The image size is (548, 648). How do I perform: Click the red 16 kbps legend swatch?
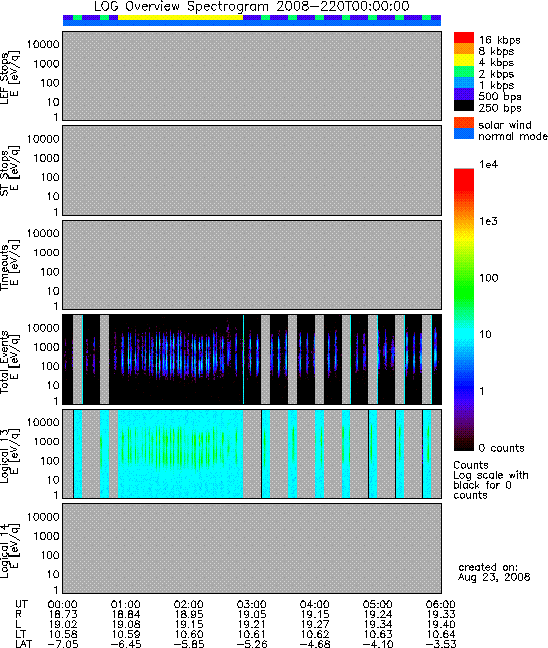[x=464, y=38]
